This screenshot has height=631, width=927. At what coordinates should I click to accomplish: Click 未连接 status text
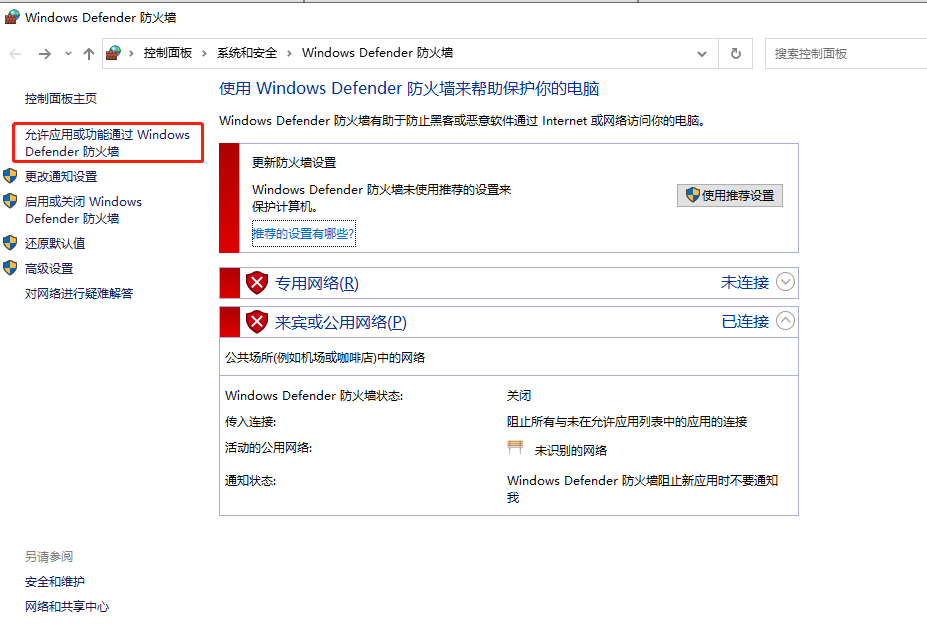(x=745, y=283)
